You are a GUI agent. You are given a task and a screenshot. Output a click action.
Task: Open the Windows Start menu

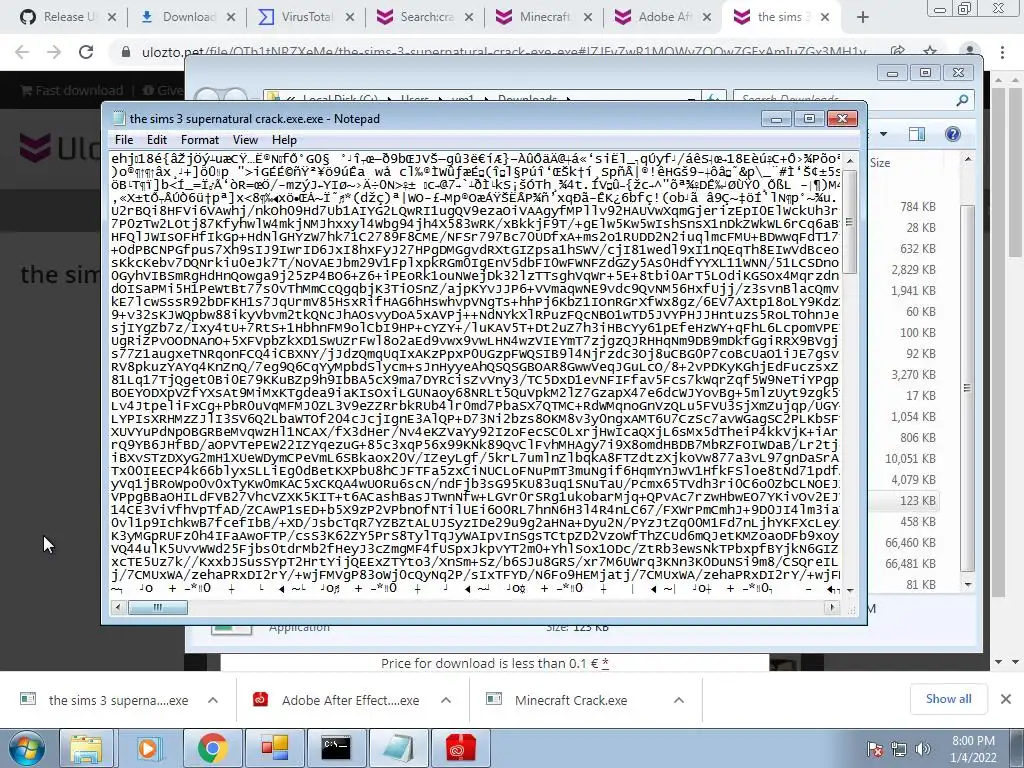pyautogui.click(x=26, y=748)
